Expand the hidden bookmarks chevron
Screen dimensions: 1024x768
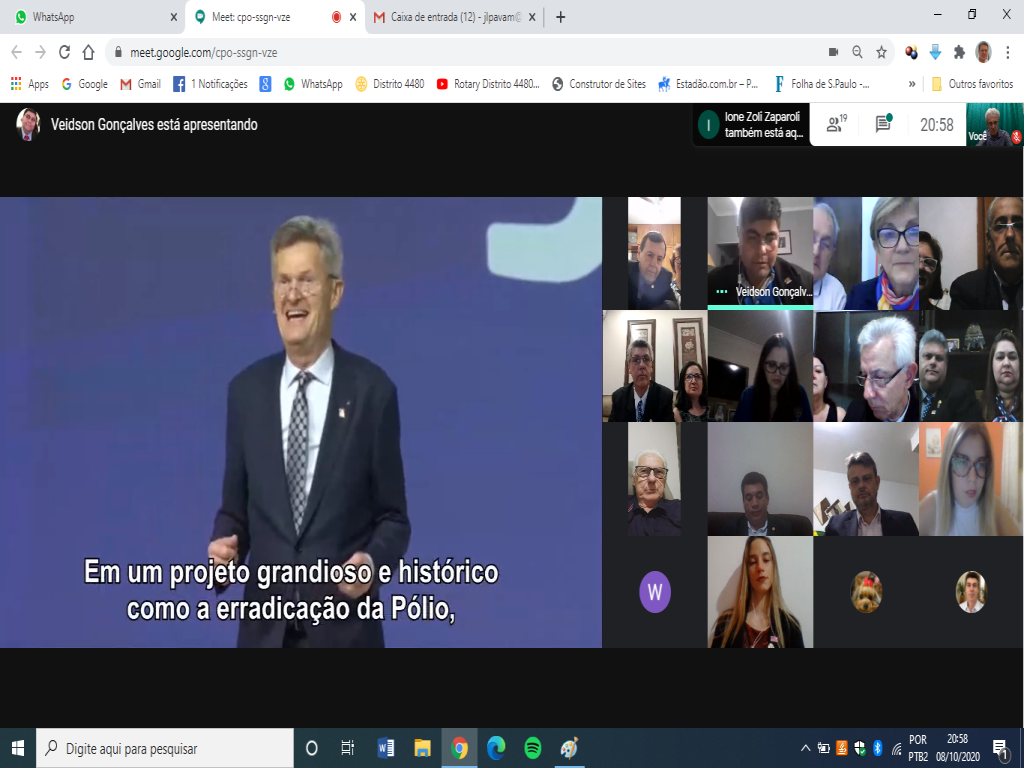tap(912, 84)
